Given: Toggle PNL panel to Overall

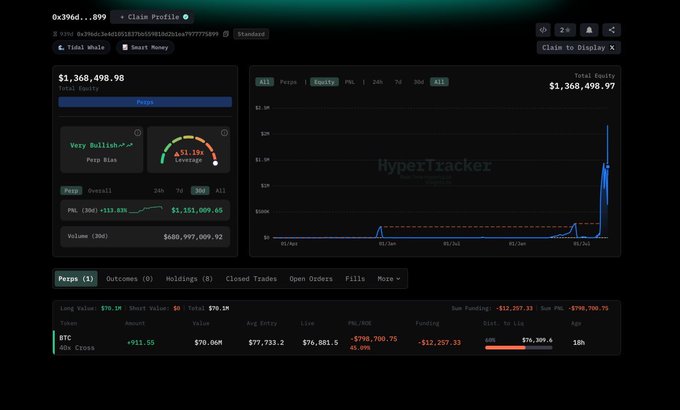Looking at the screenshot, I should click(99, 190).
